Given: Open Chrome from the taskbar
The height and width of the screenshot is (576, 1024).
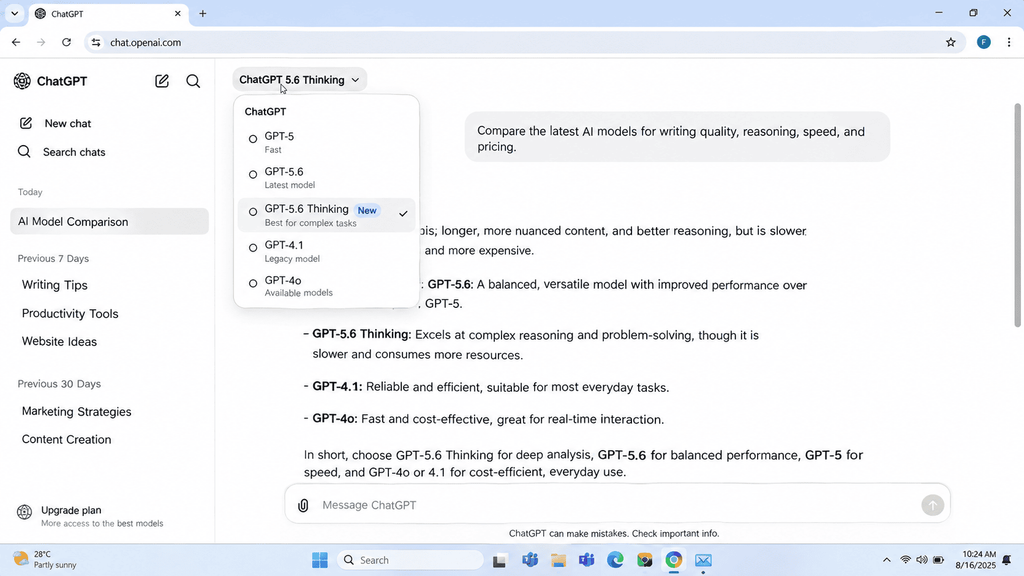Looking at the screenshot, I should 673,560.
